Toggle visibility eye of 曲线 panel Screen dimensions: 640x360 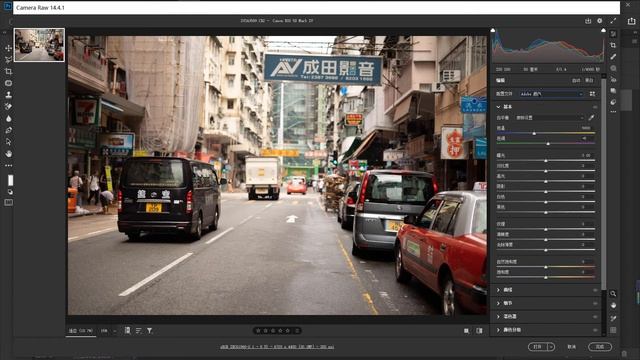pyautogui.click(x=595, y=290)
